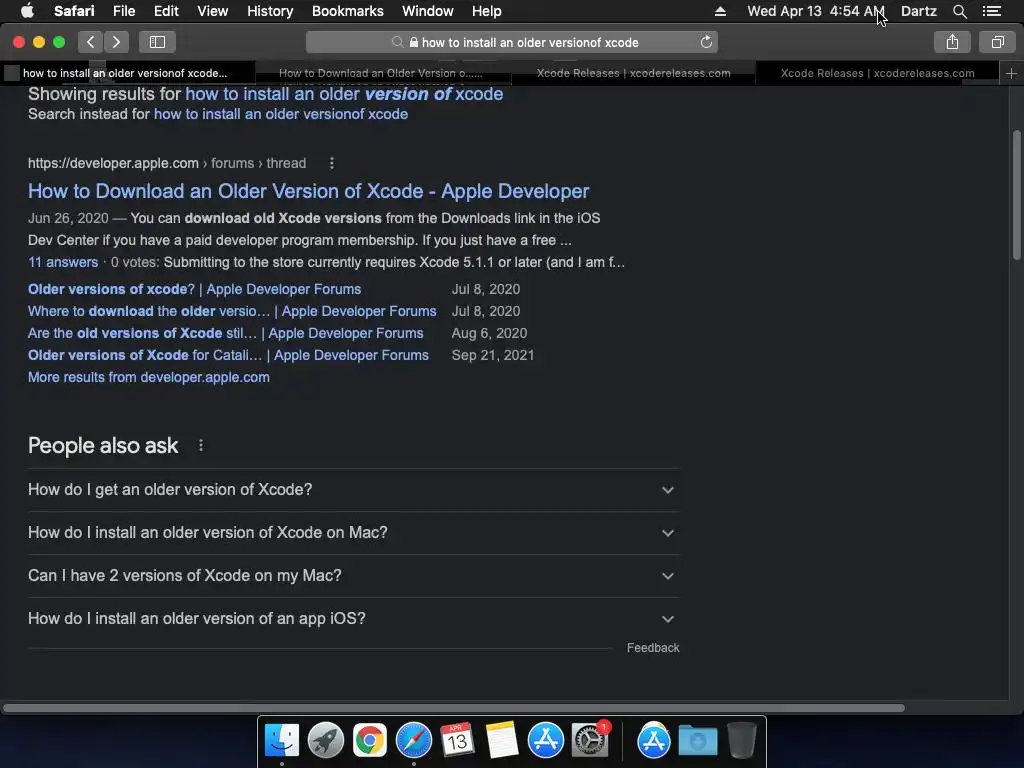This screenshot has width=1024, height=768.
Task: Expand 'How do I install an older version of an app iOS?'
Action: [x=353, y=619]
